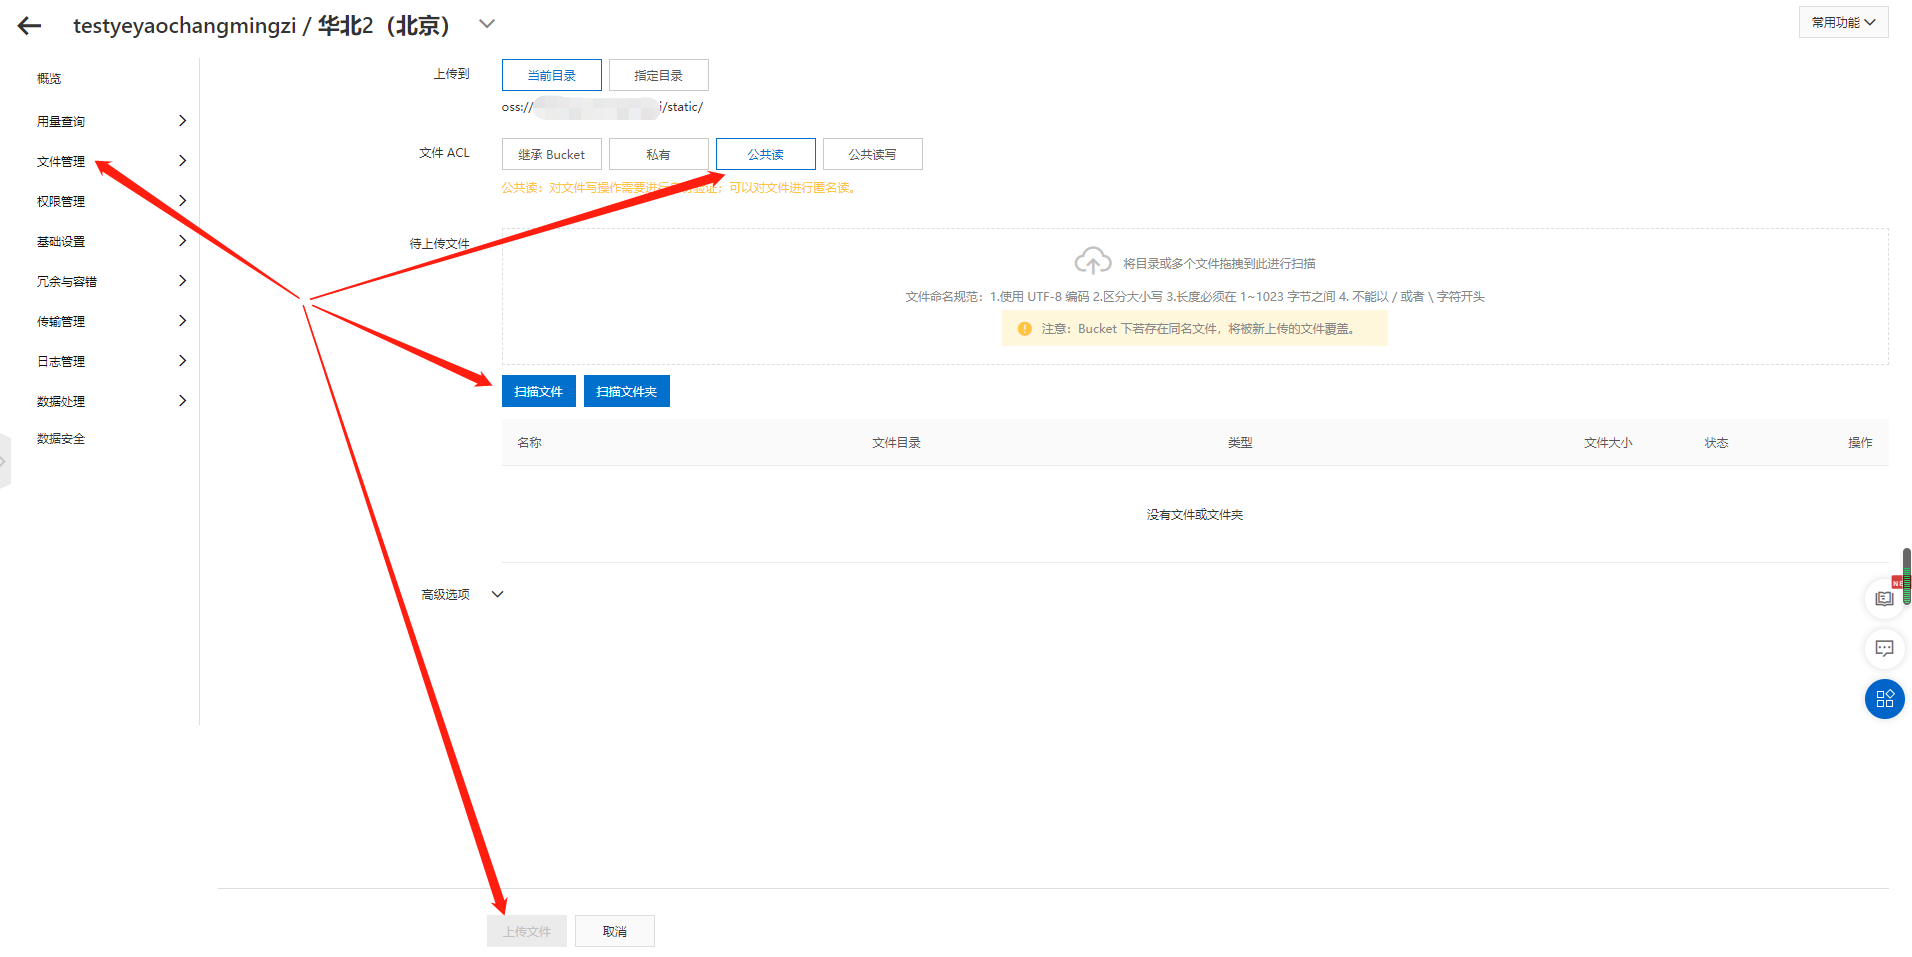The height and width of the screenshot is (957, 1912).
Task: Click the blue app widget icon at bottom right
Action: pyautogui.click(x=1884, y=698)
